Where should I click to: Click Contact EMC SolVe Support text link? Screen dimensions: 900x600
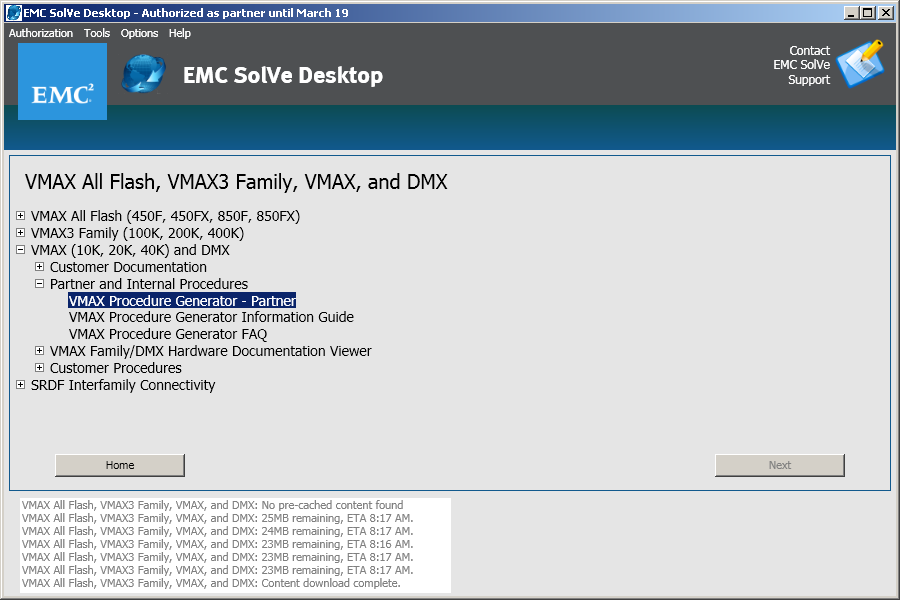[x=802, y=65]
